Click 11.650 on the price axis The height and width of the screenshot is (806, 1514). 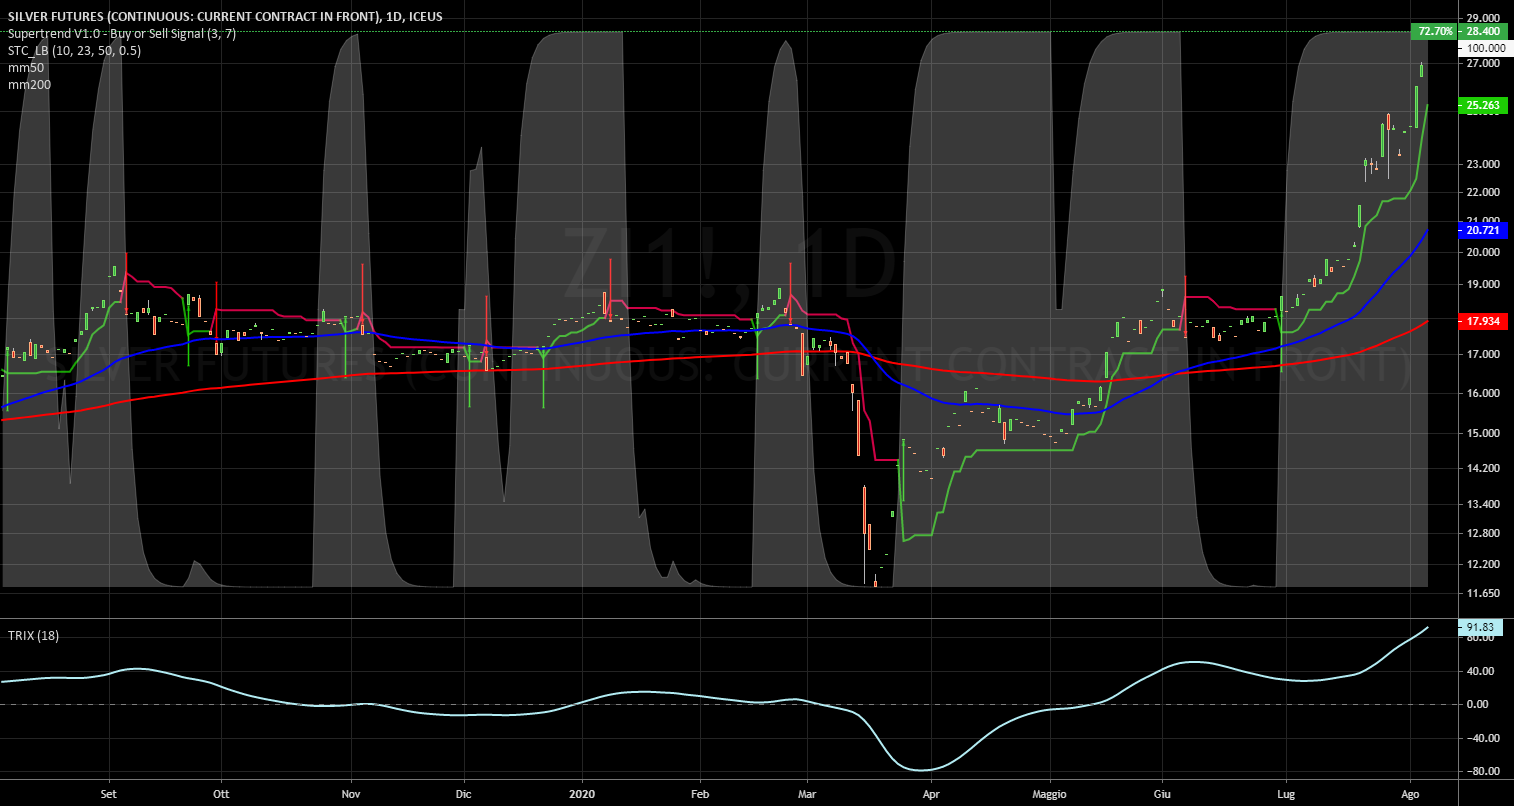(1485, 594)
